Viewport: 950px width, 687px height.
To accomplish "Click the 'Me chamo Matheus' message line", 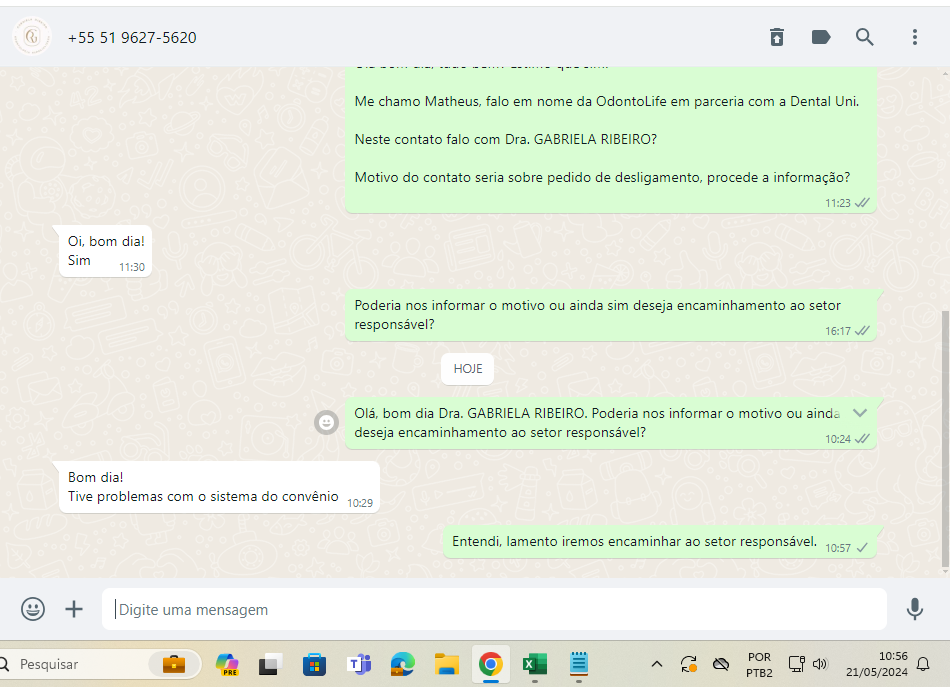I will pyautogui.click(x=606, y=101).
